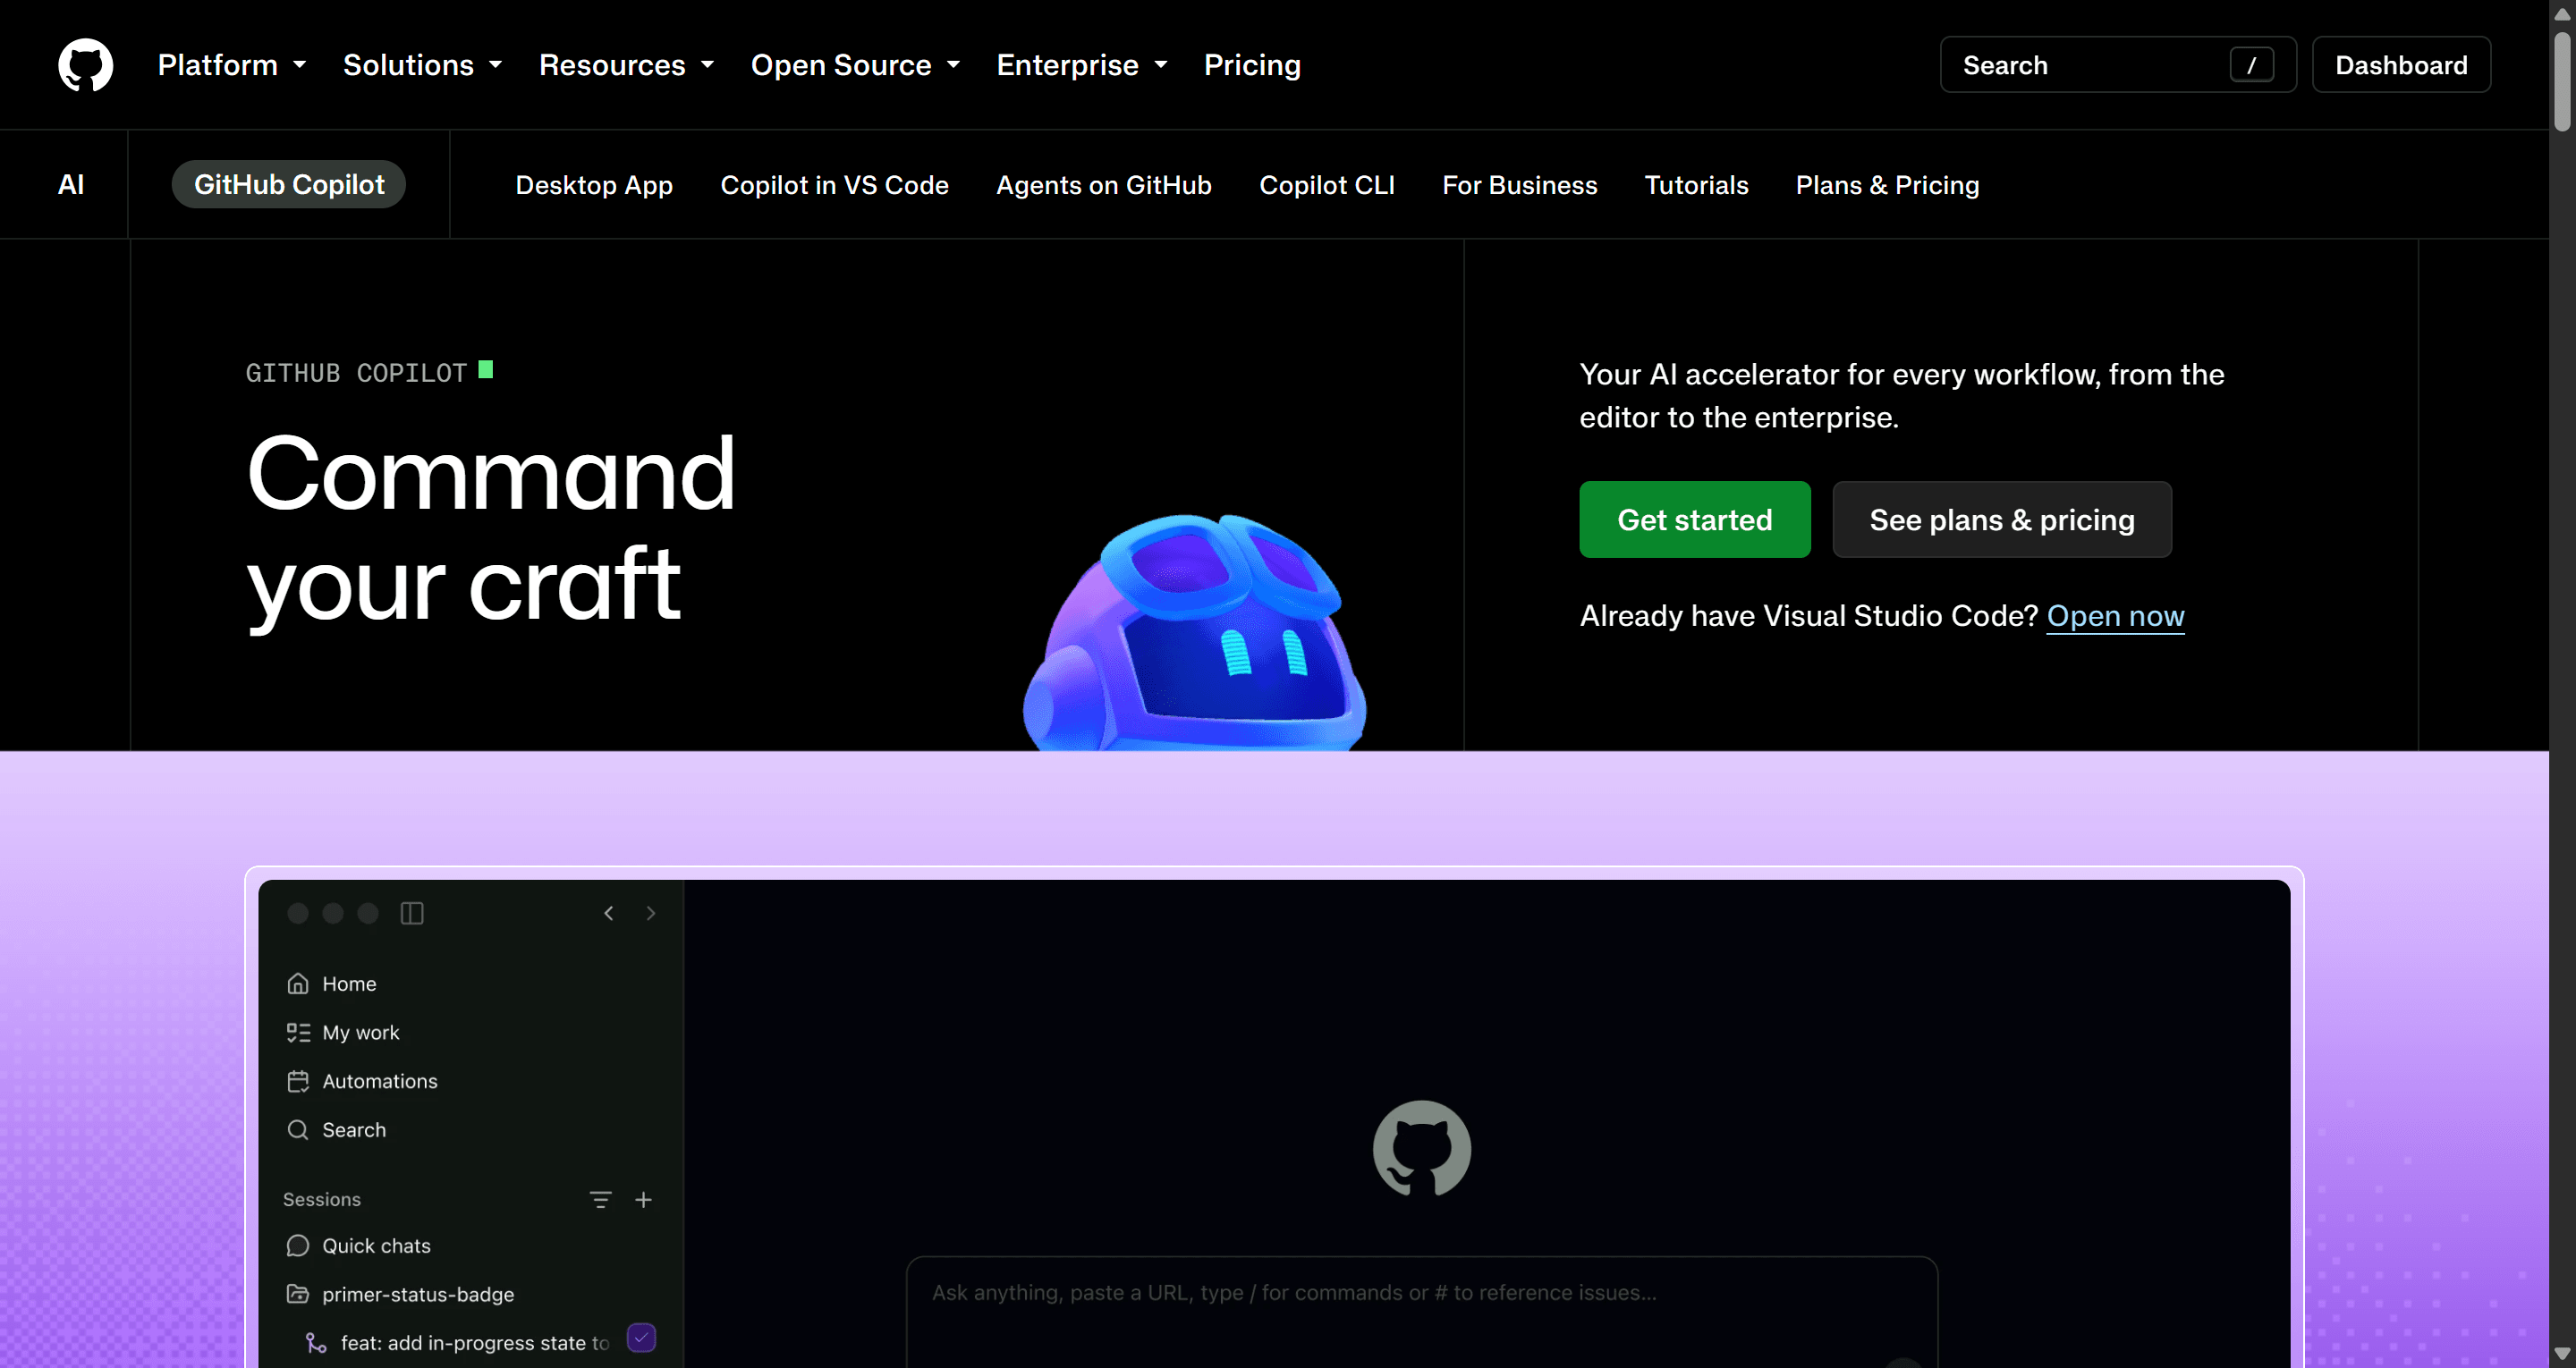Open the For Business tab
2576x1368 pixels.
click(x=1520, y=185)
